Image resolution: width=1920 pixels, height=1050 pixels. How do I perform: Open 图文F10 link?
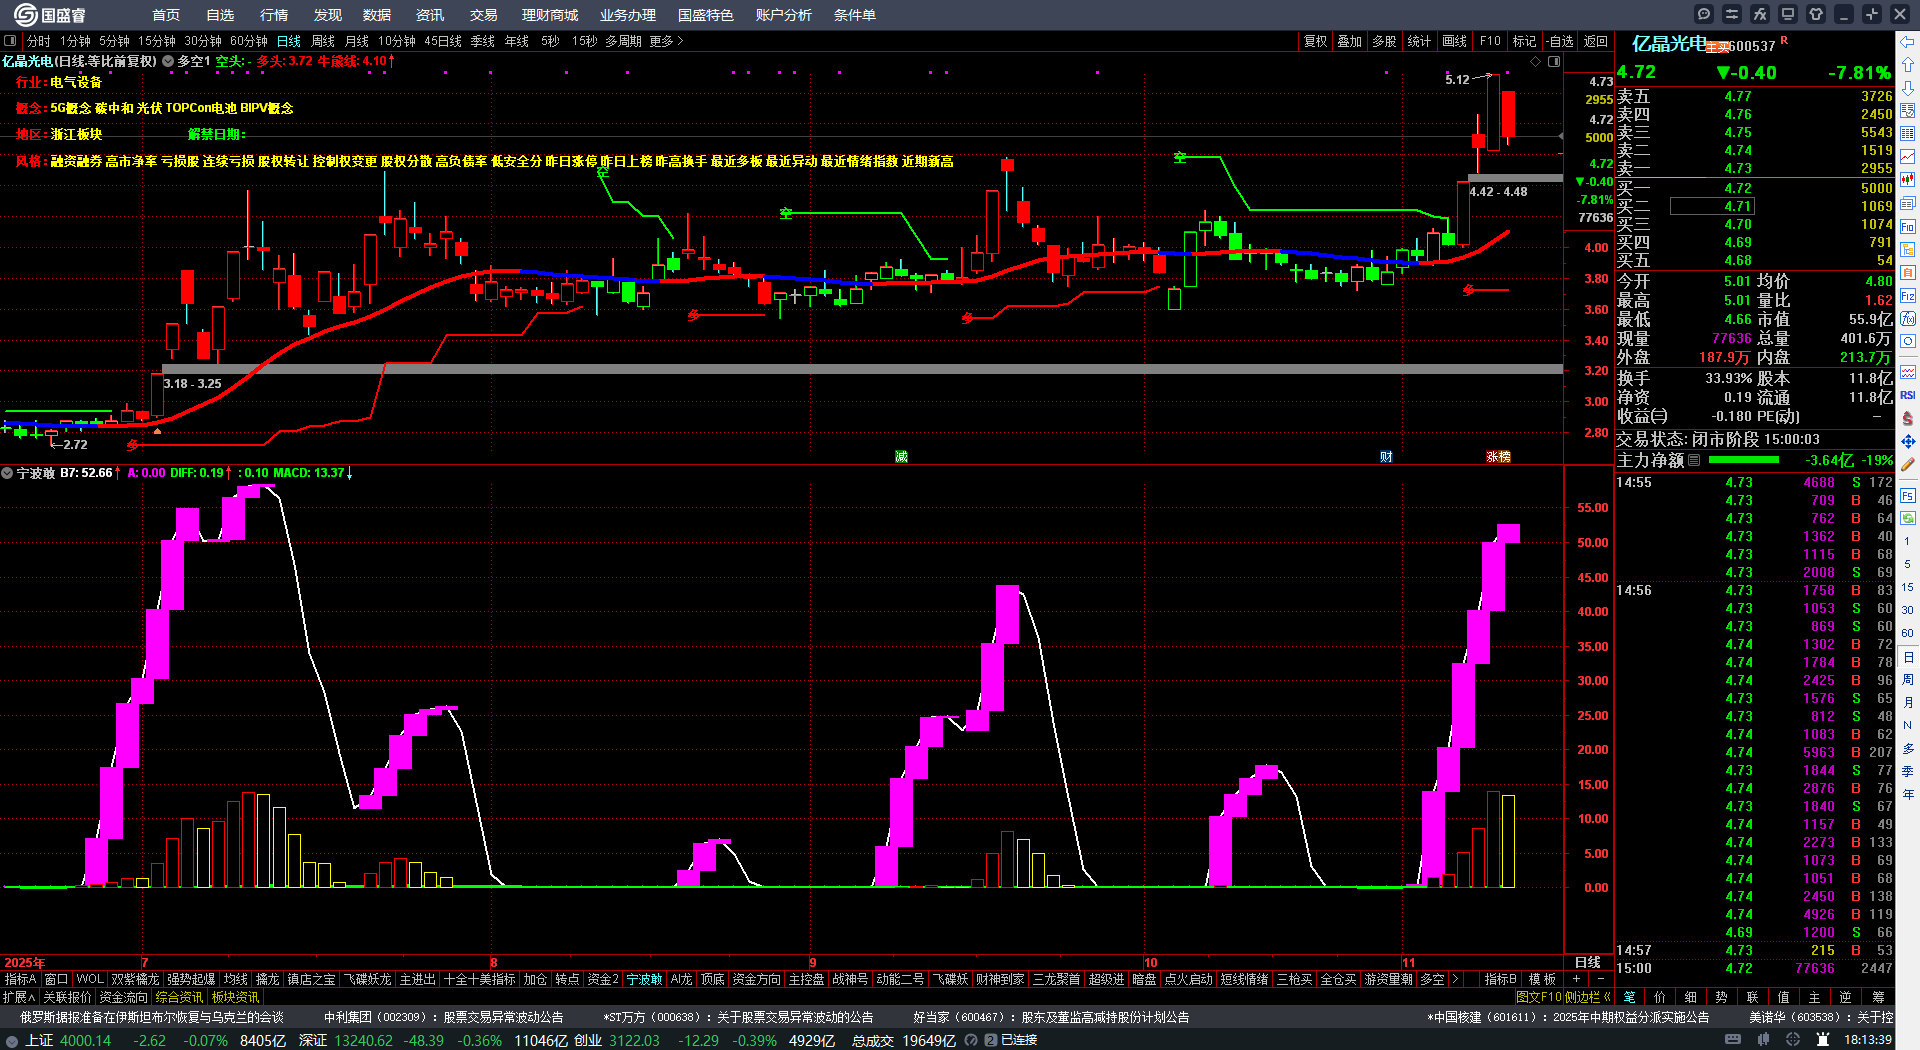click(x=1538, y=997)
